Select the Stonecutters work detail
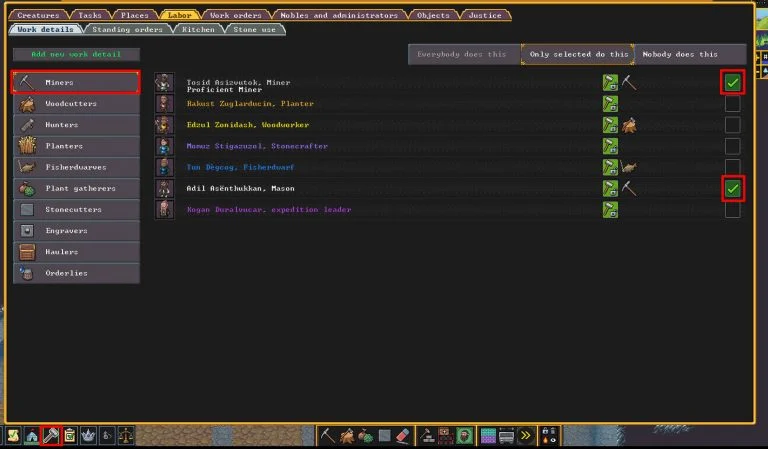The width and height of the screenshot is (768, 449). [x=76, y=210]
